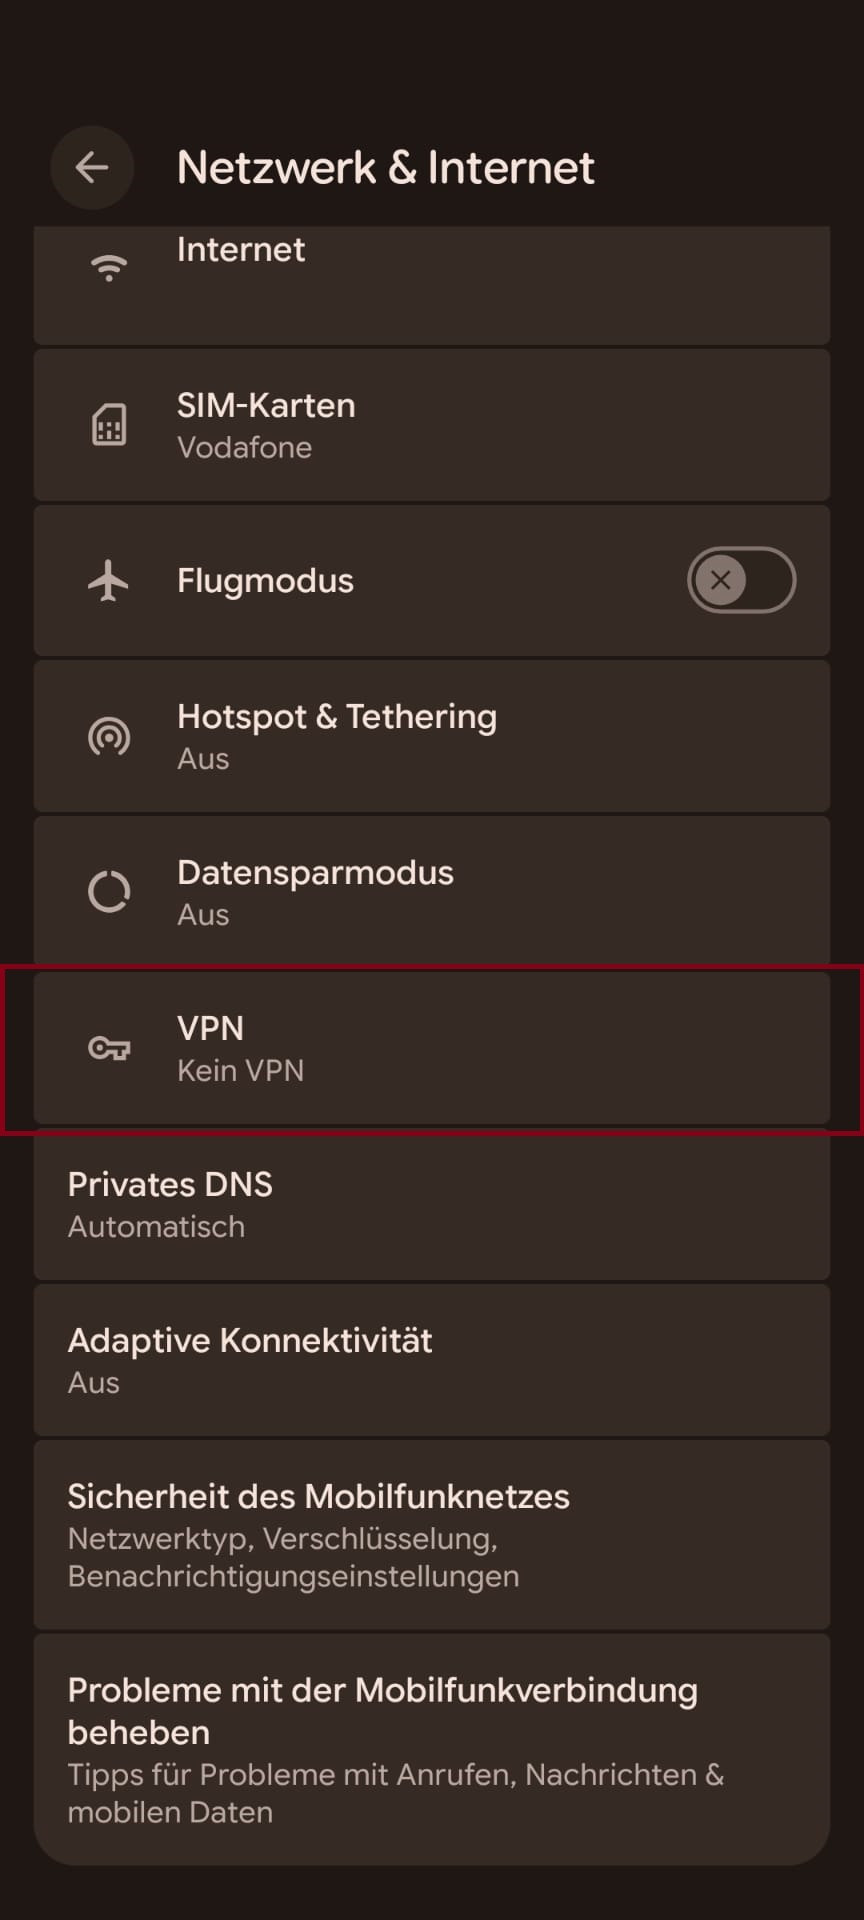Tap the X symbol inside the Flugmodus switch
This screenshot has width=864, height=1920.
[720, 580]
